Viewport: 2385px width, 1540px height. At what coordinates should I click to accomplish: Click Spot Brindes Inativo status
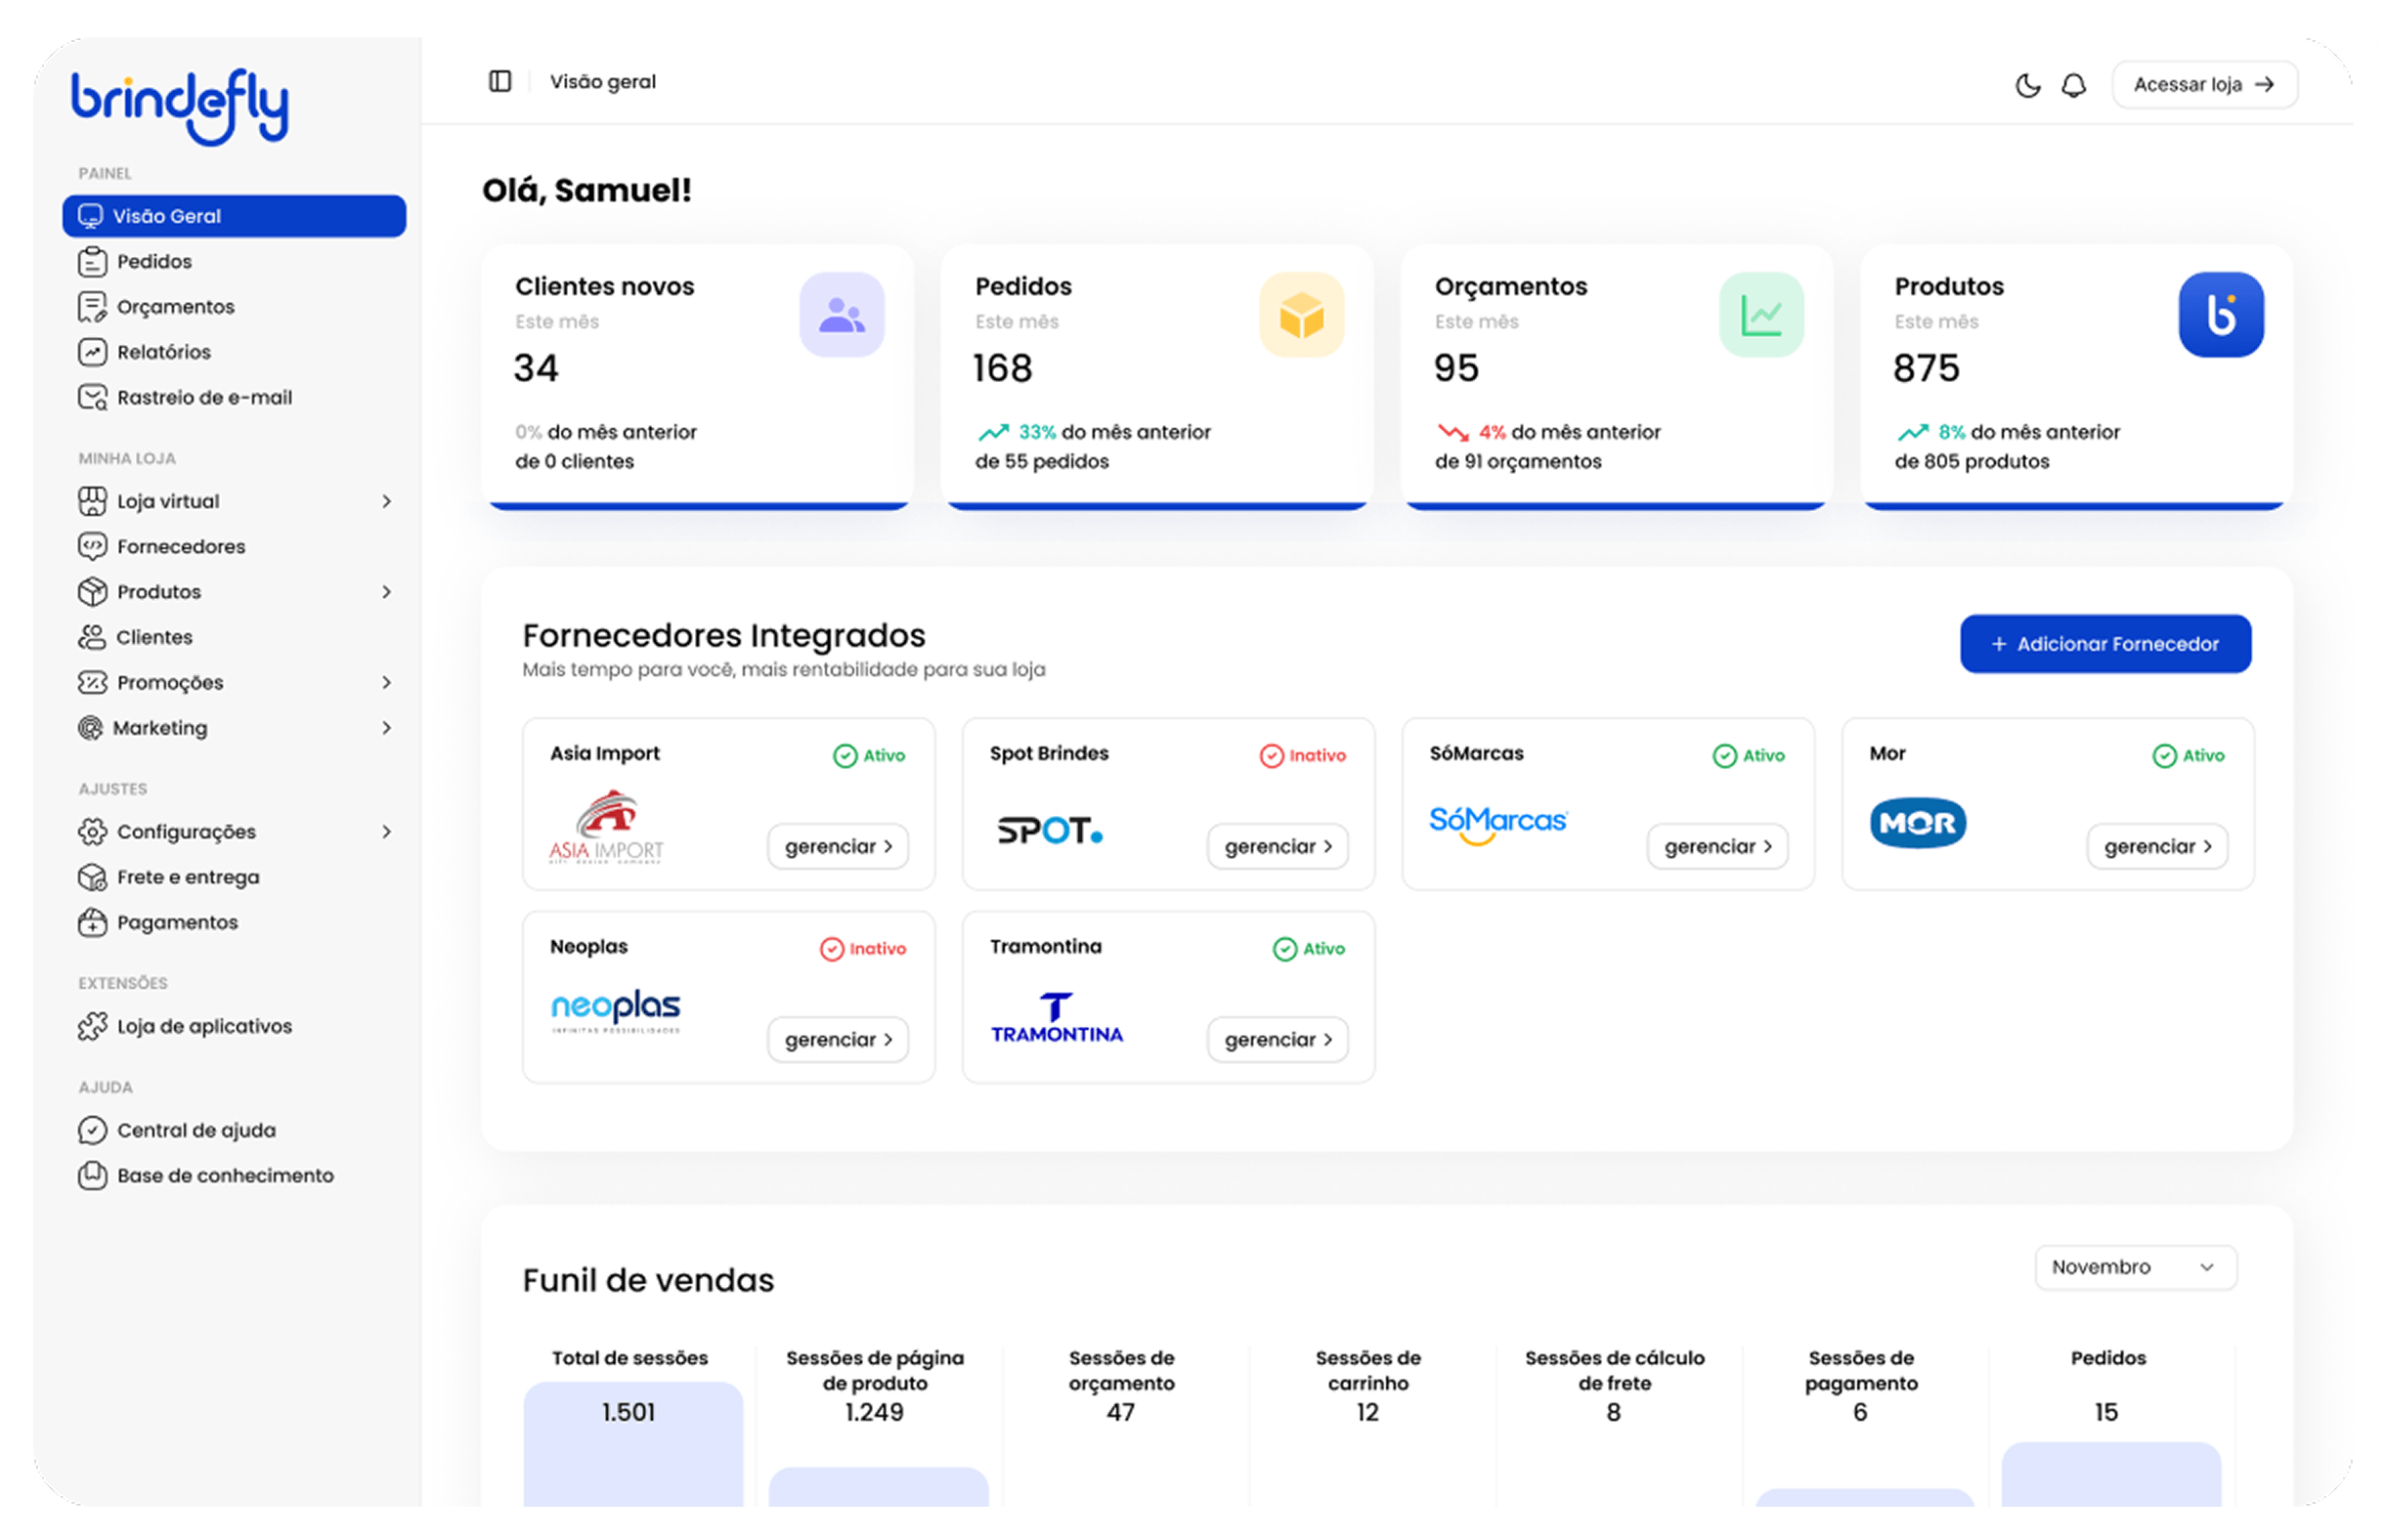coord(1303,756)
